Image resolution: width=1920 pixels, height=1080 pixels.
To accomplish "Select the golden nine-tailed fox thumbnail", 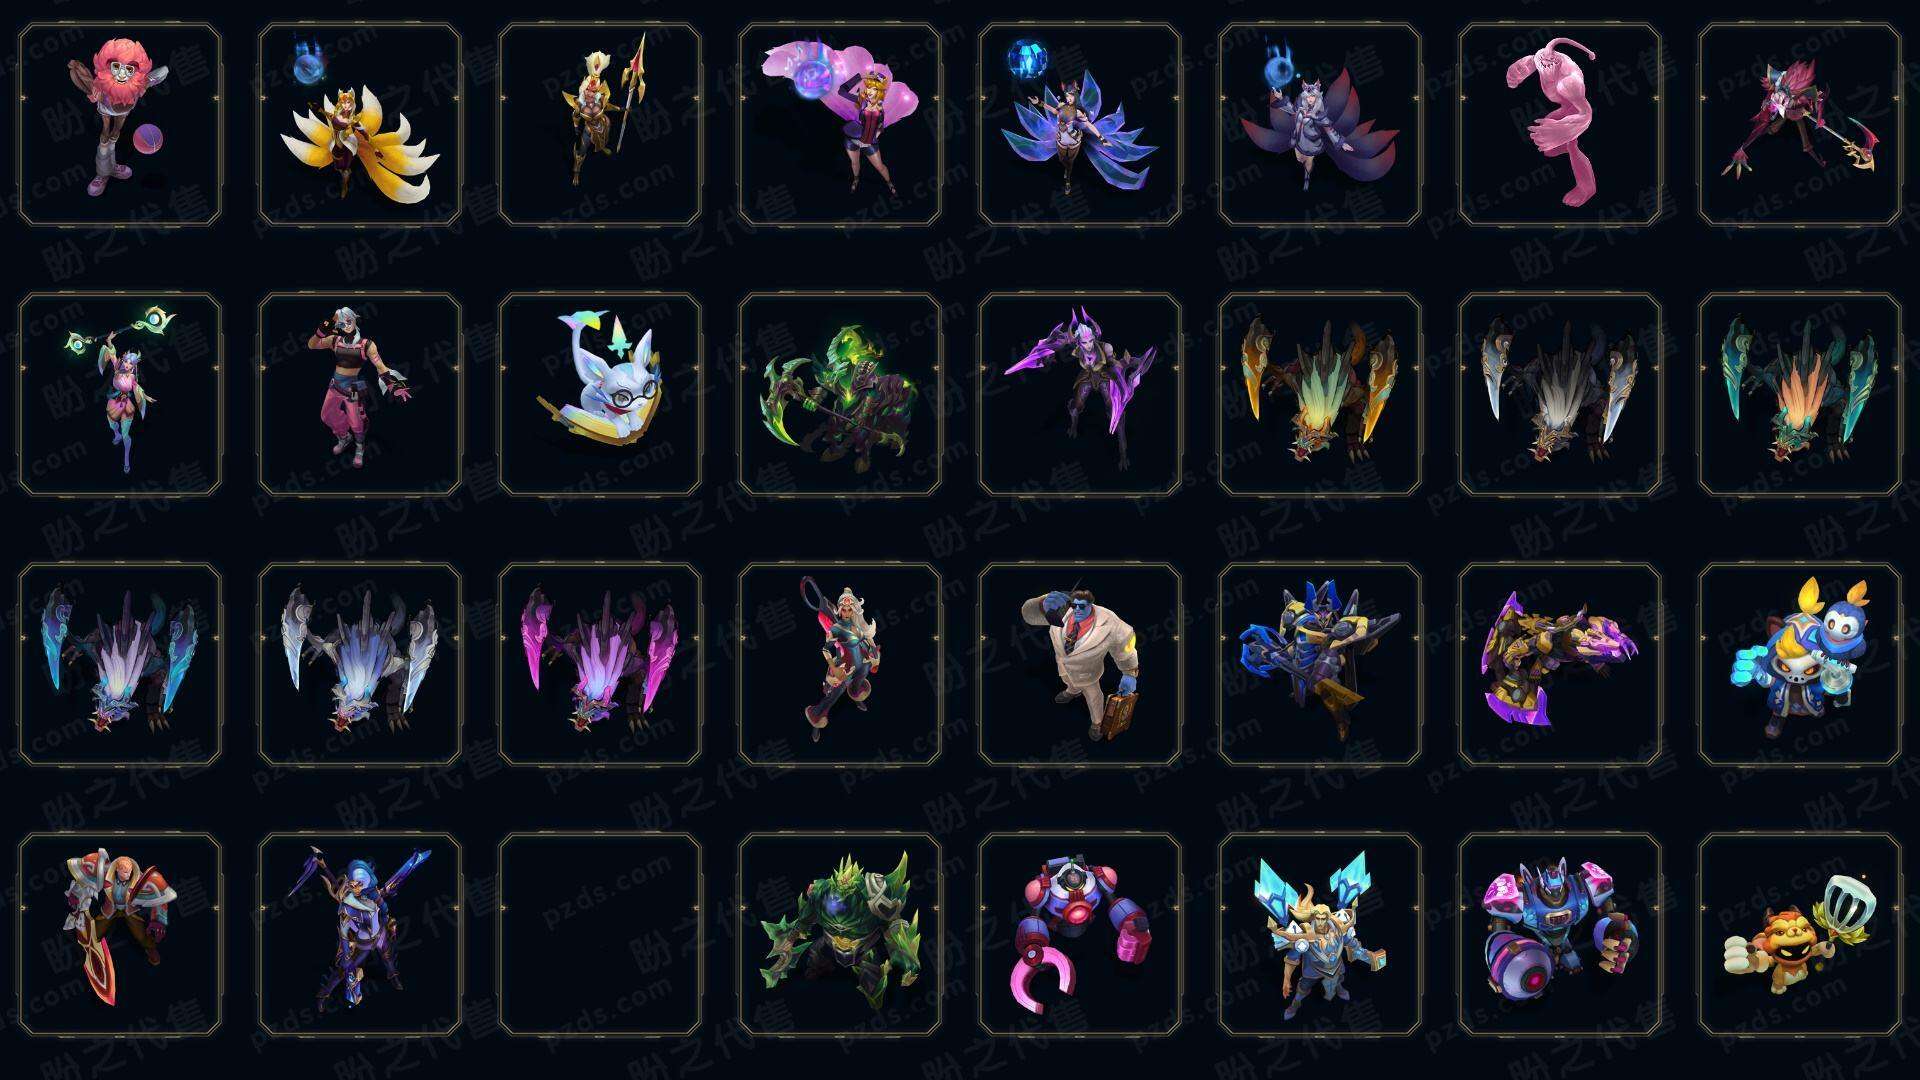I will [360, 125].
